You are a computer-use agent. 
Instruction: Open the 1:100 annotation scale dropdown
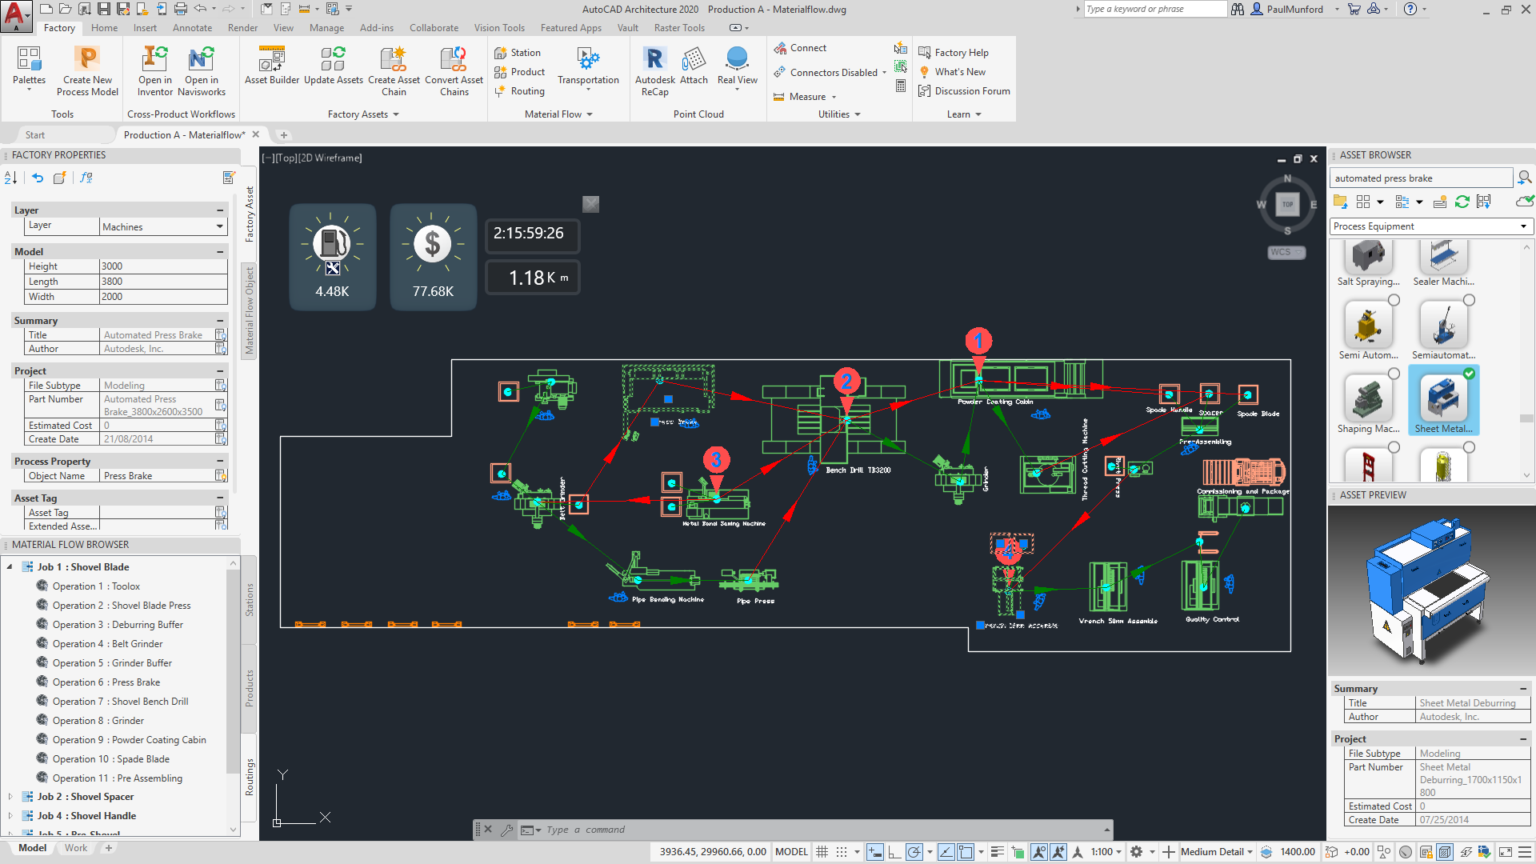tap(1106, 852)
